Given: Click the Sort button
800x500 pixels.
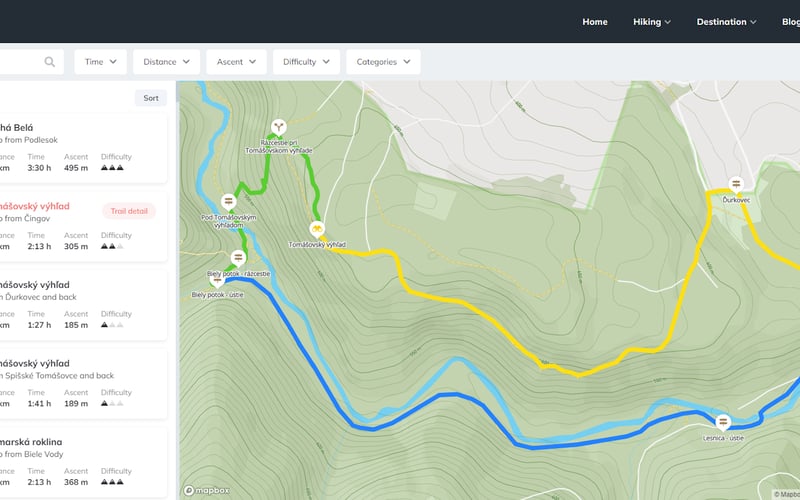Looking at the screenshot, I should coord(151,98).
